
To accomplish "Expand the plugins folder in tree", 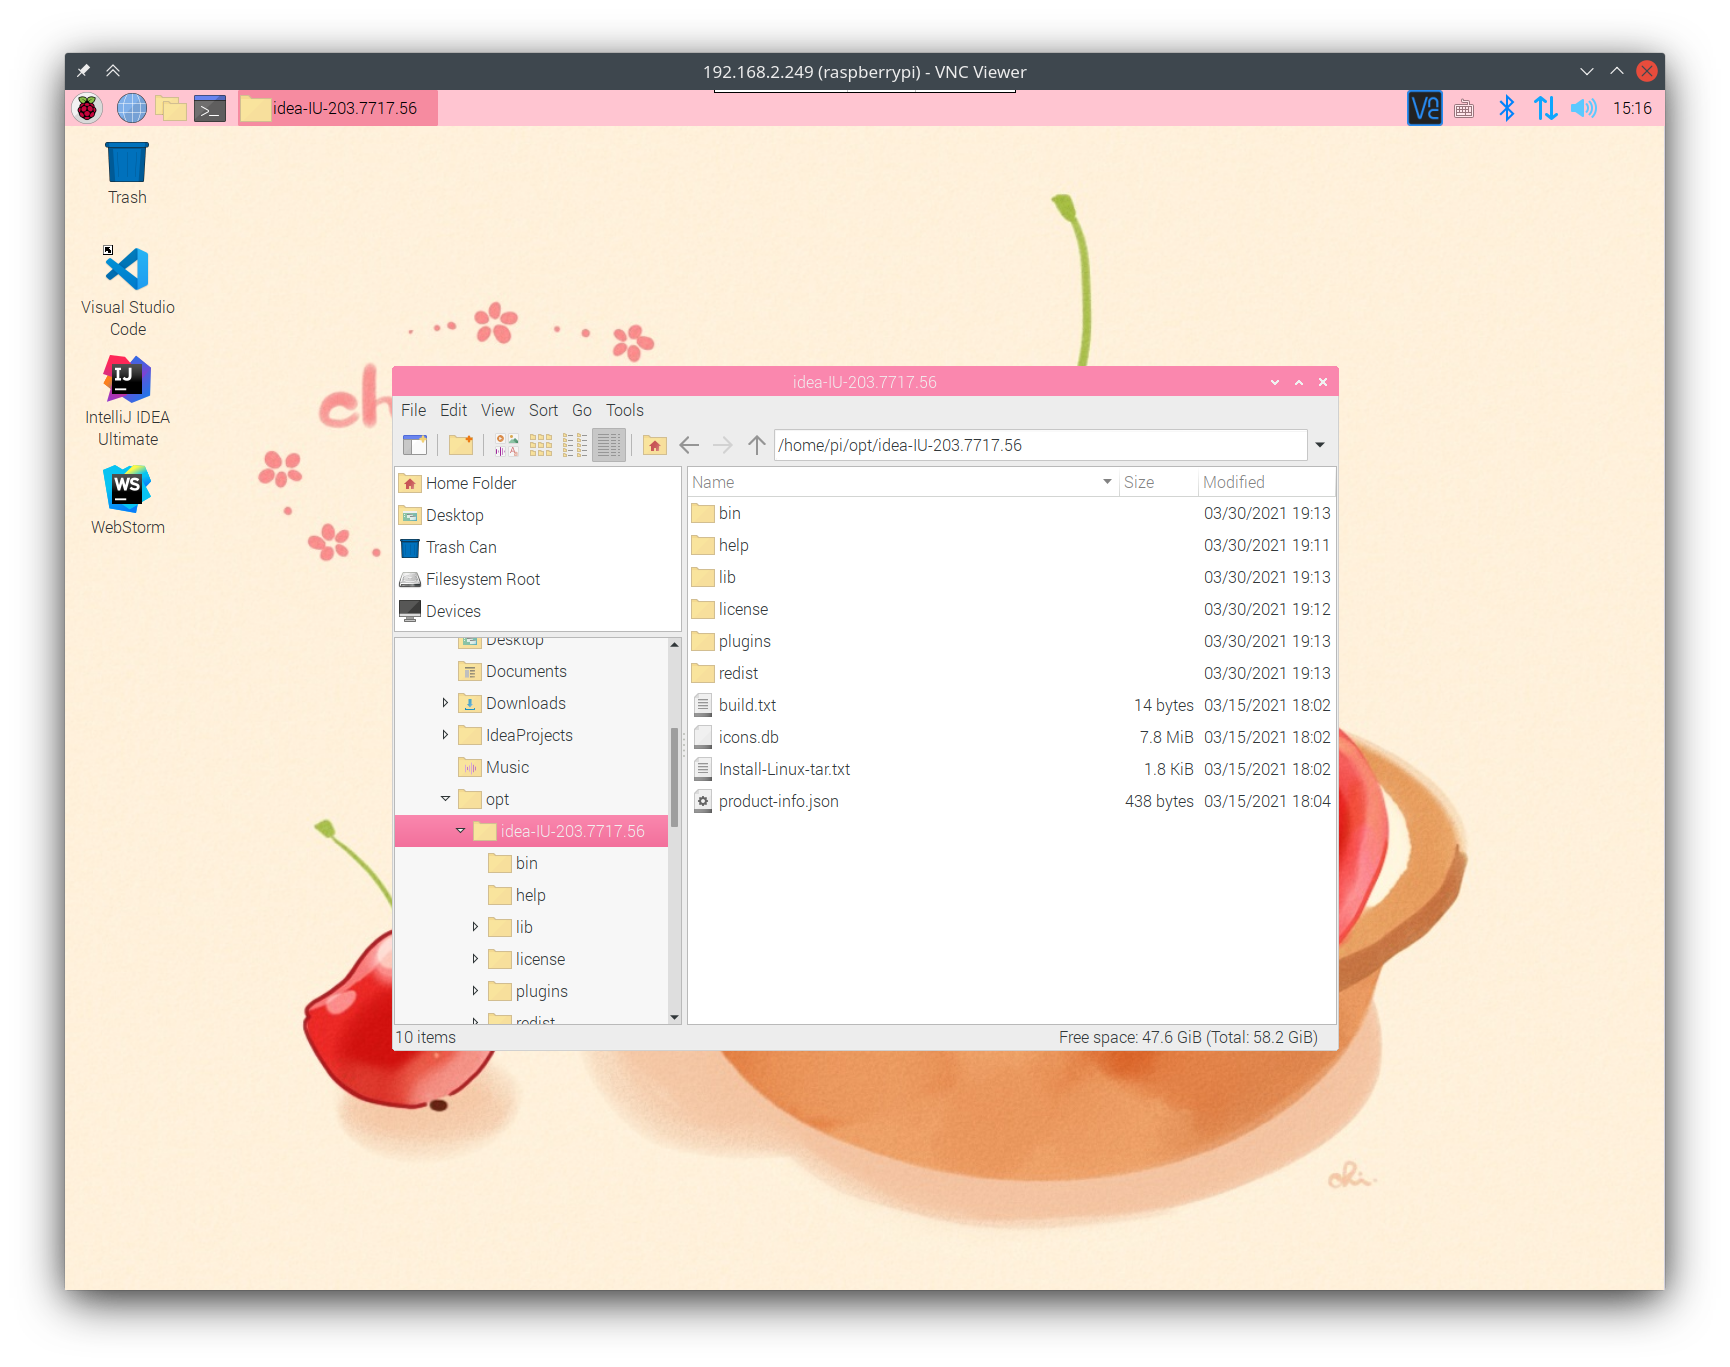I will 475,991.
